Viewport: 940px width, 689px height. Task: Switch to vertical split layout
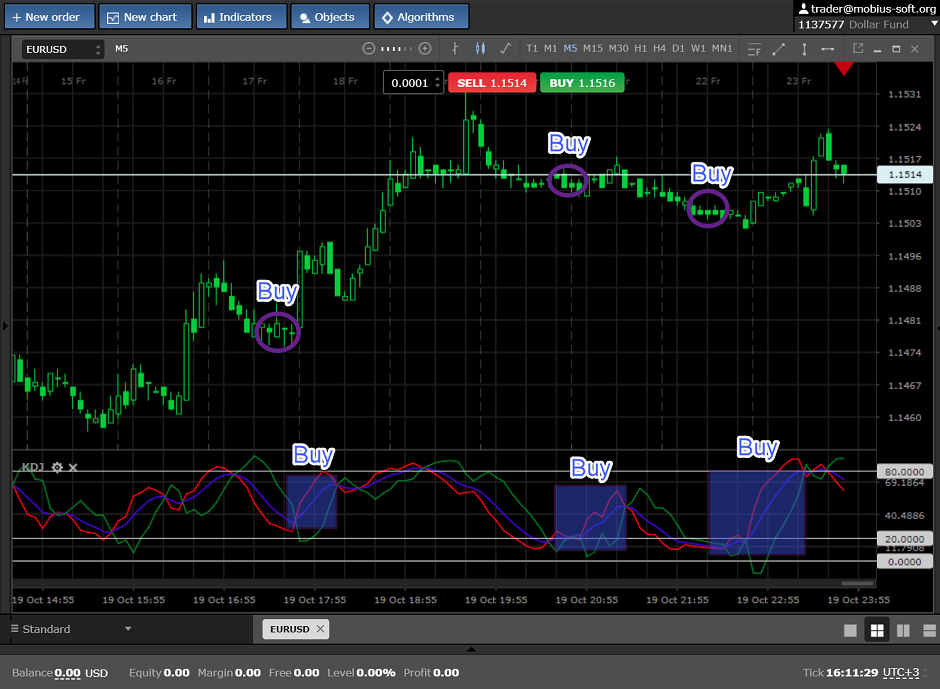[x=903, y=630]
